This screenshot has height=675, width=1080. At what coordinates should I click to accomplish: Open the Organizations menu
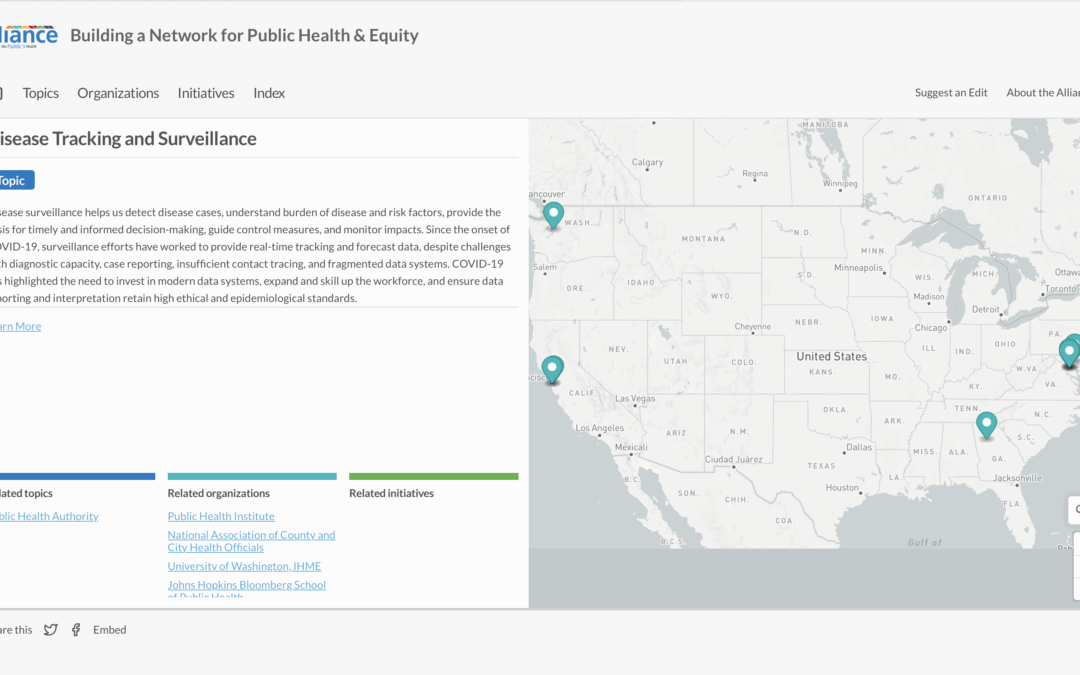[x=118, y=92]
